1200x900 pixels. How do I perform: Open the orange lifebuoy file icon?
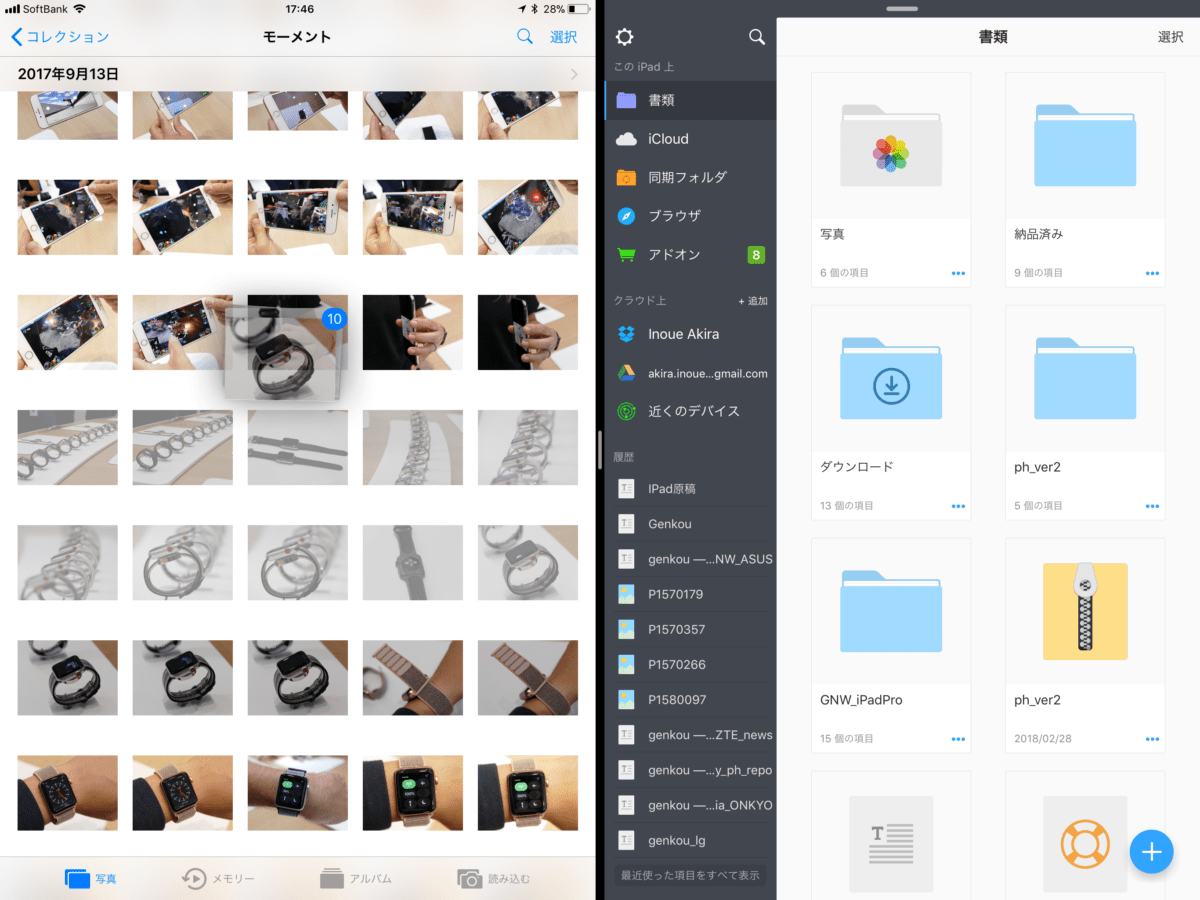pos(1085,844)
